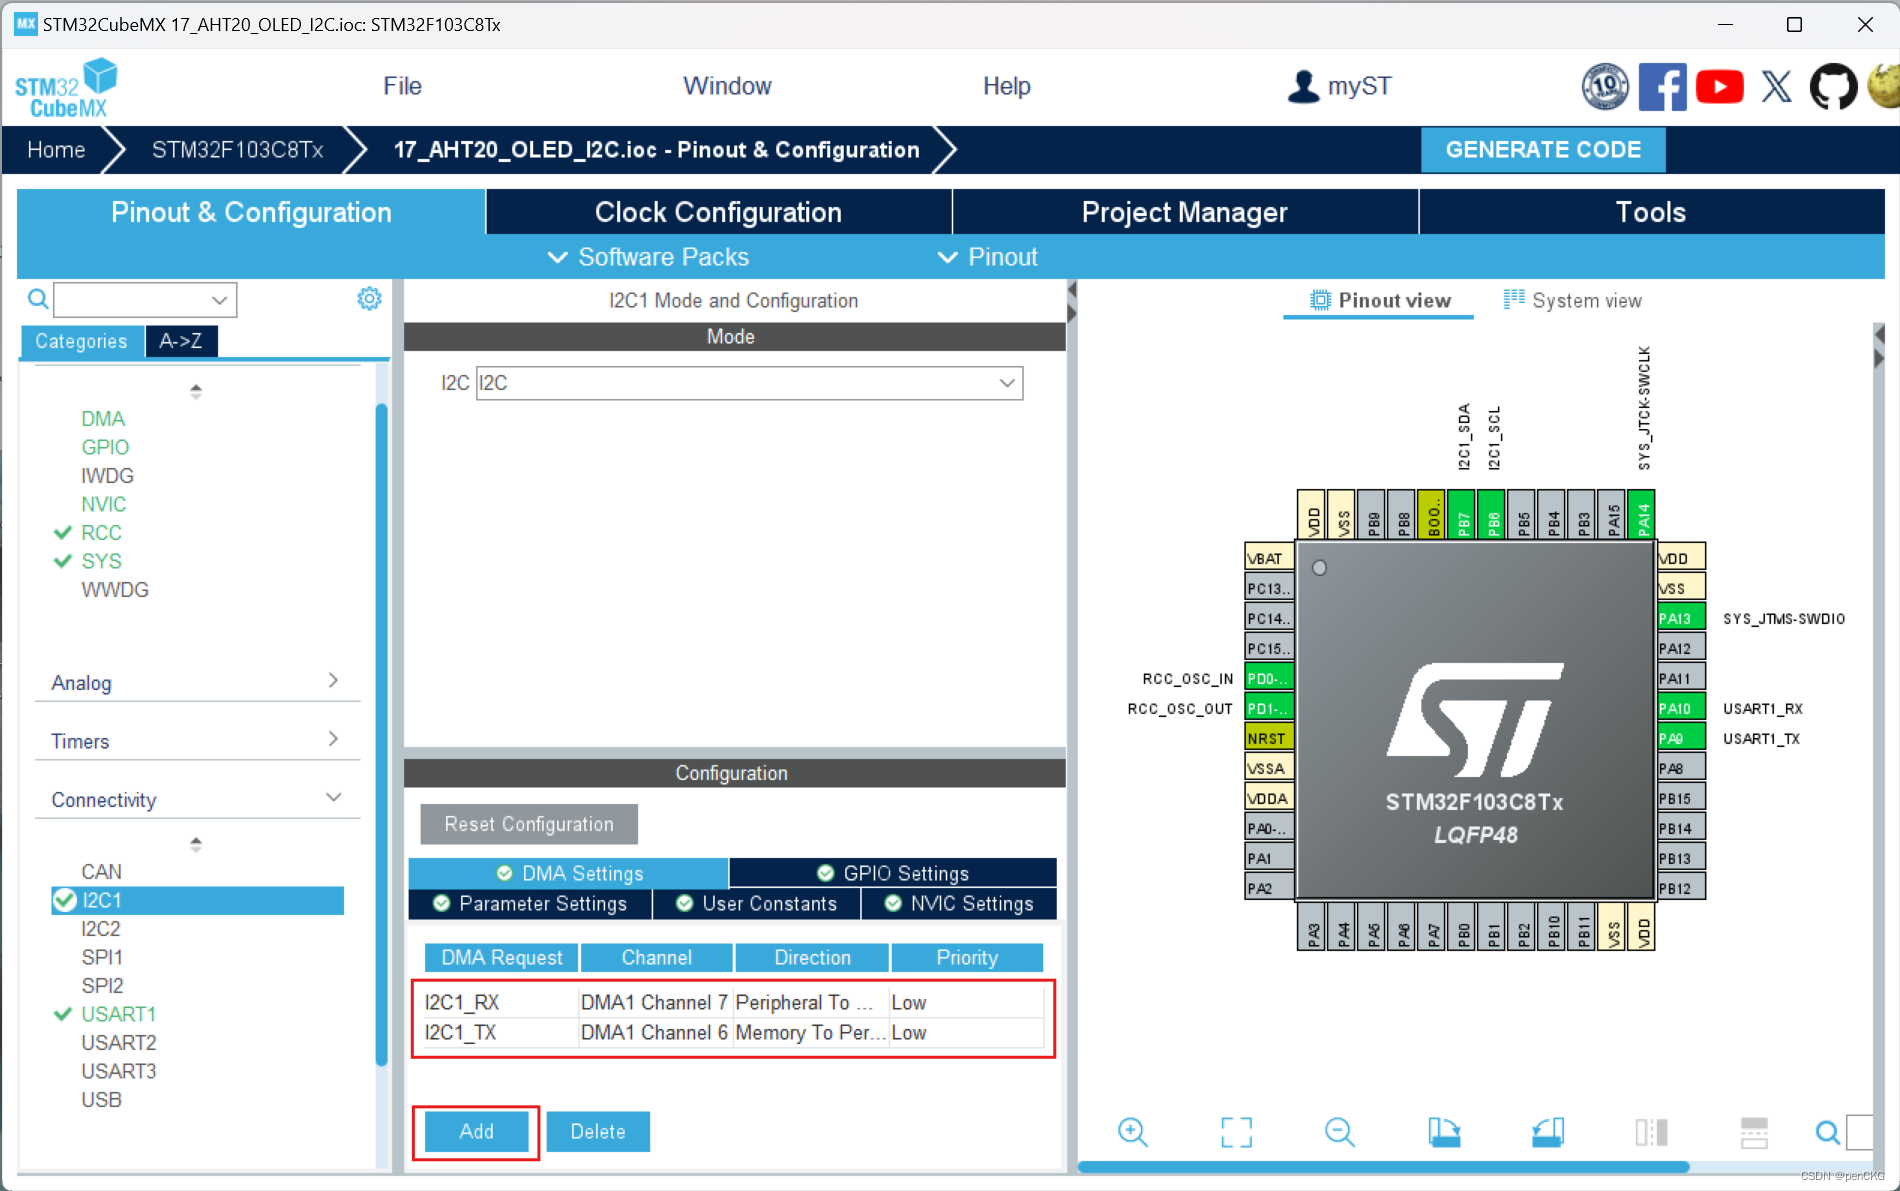Go to STM32F103C8Tx breadcrumb
This screenshot has width=1900, height=1191.
click(237, 150)
